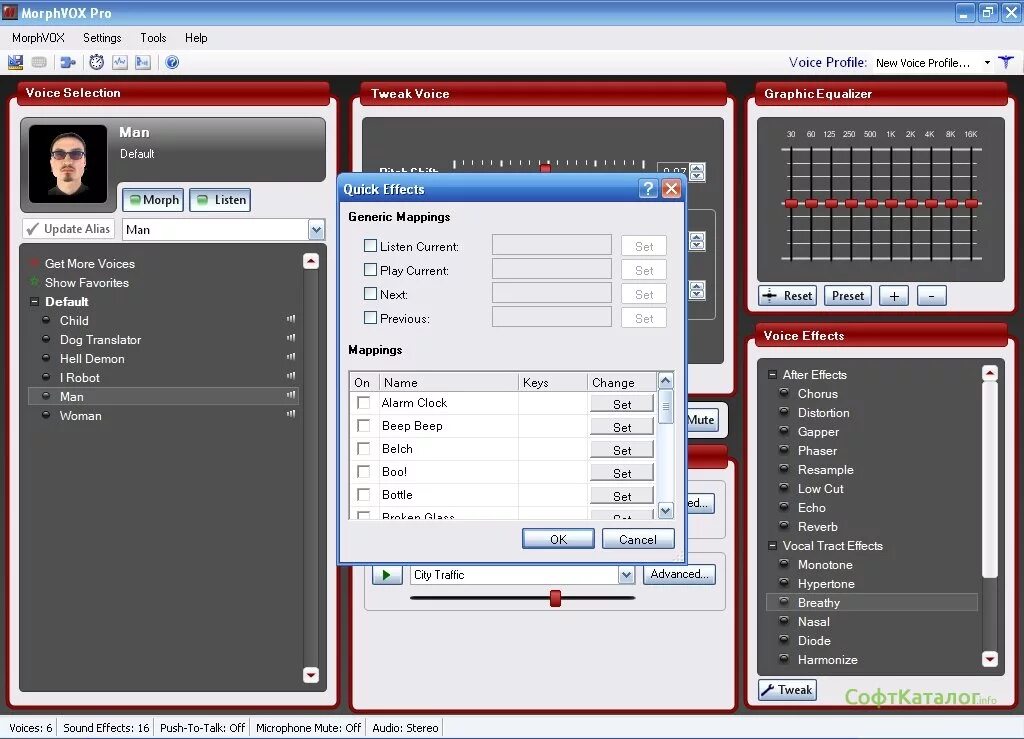Toggle the Listen button
Viewport: 1024px width, 739px height.
220,200
